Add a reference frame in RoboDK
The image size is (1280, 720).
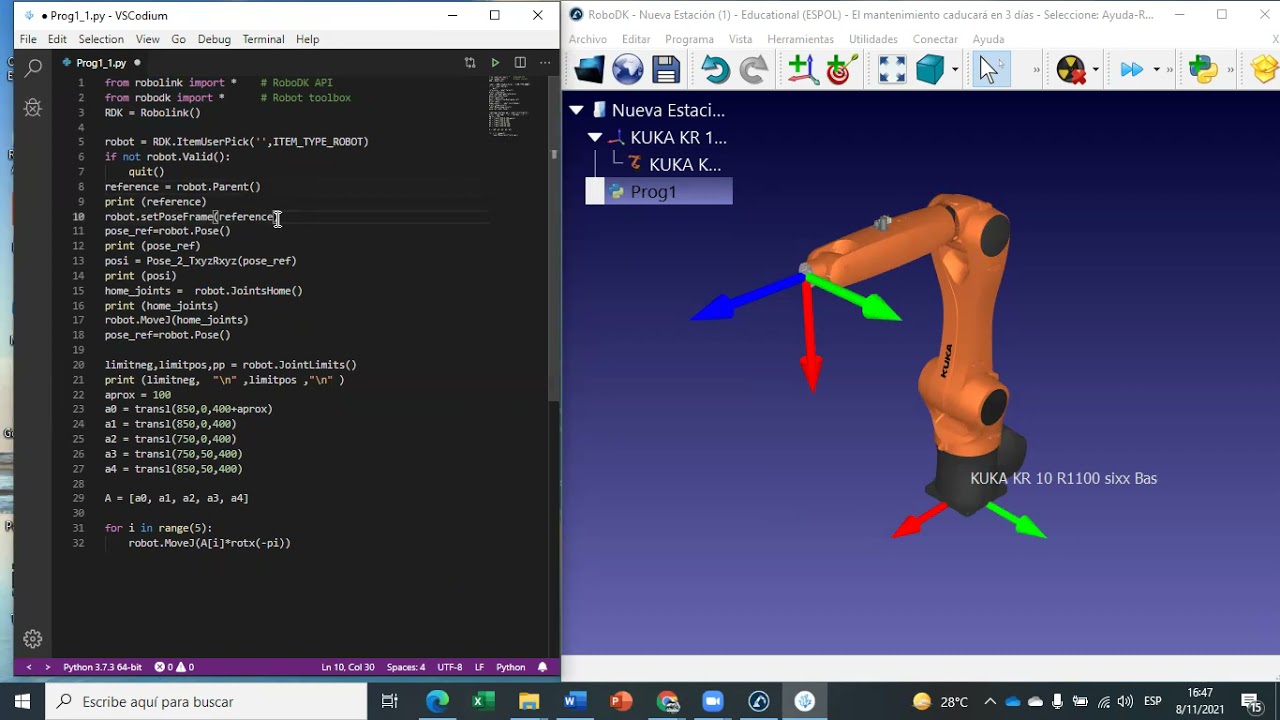point(802,69)
